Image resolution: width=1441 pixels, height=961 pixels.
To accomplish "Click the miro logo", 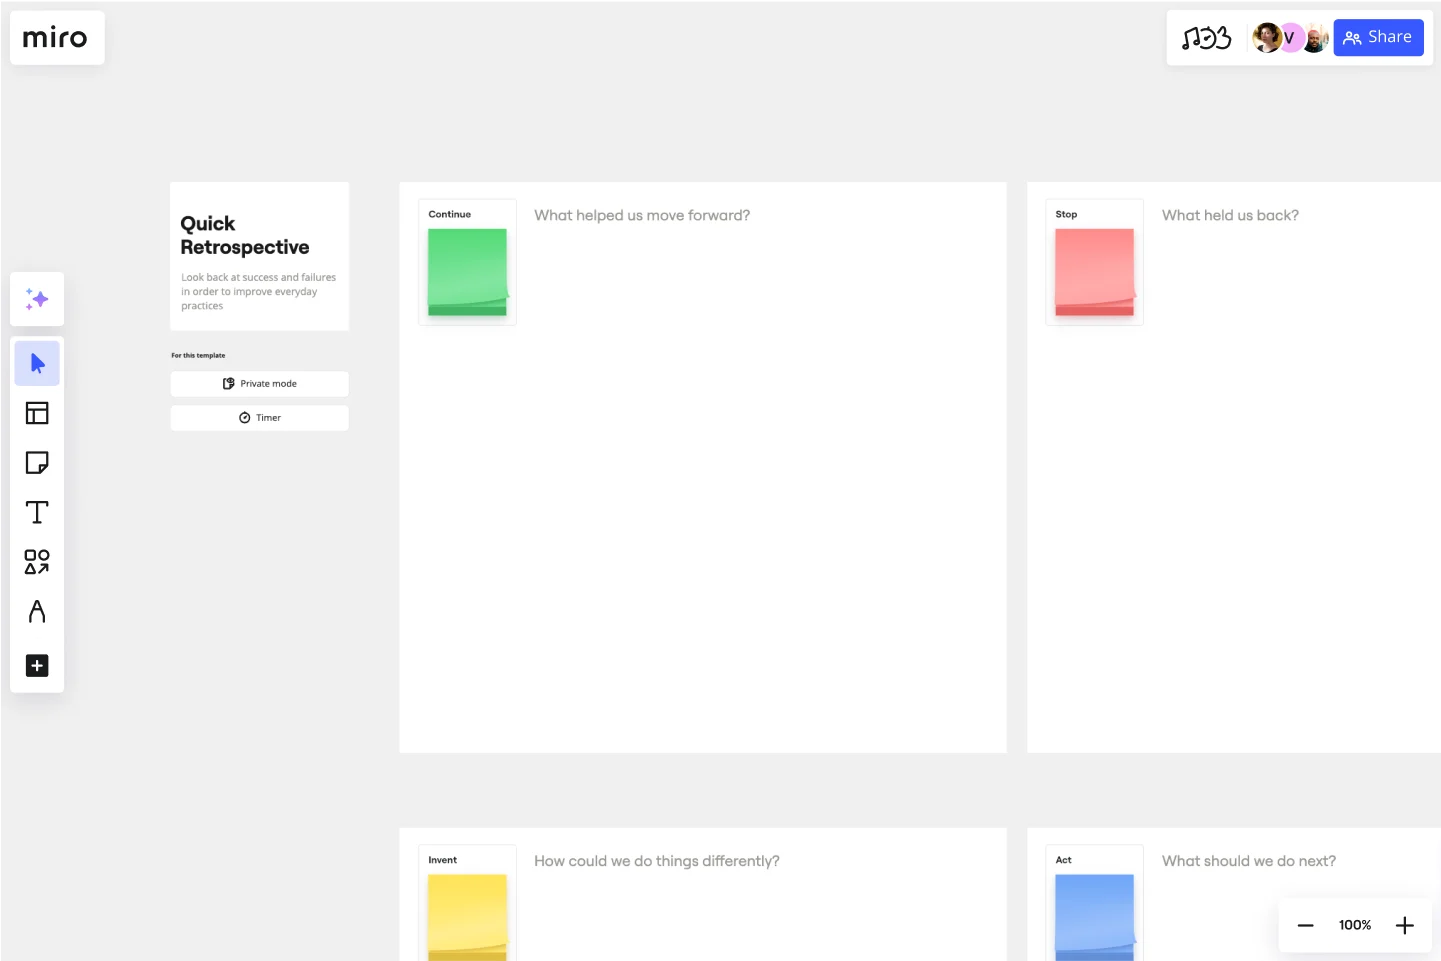I will pyautogui.click(x=55, y=38).
